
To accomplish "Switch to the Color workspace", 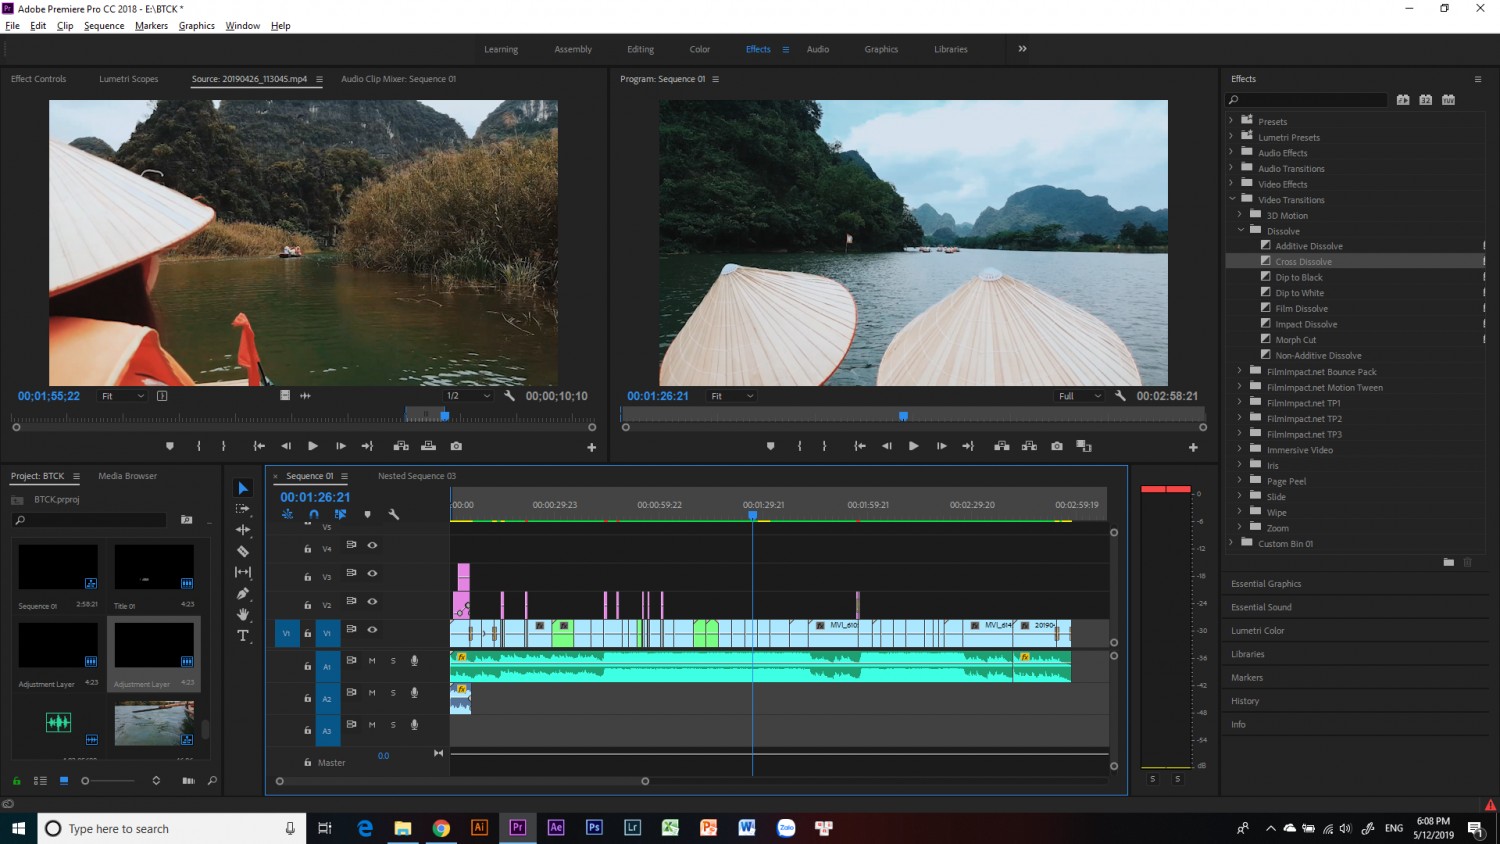I will pyautogui.click(x=699, y=49).
